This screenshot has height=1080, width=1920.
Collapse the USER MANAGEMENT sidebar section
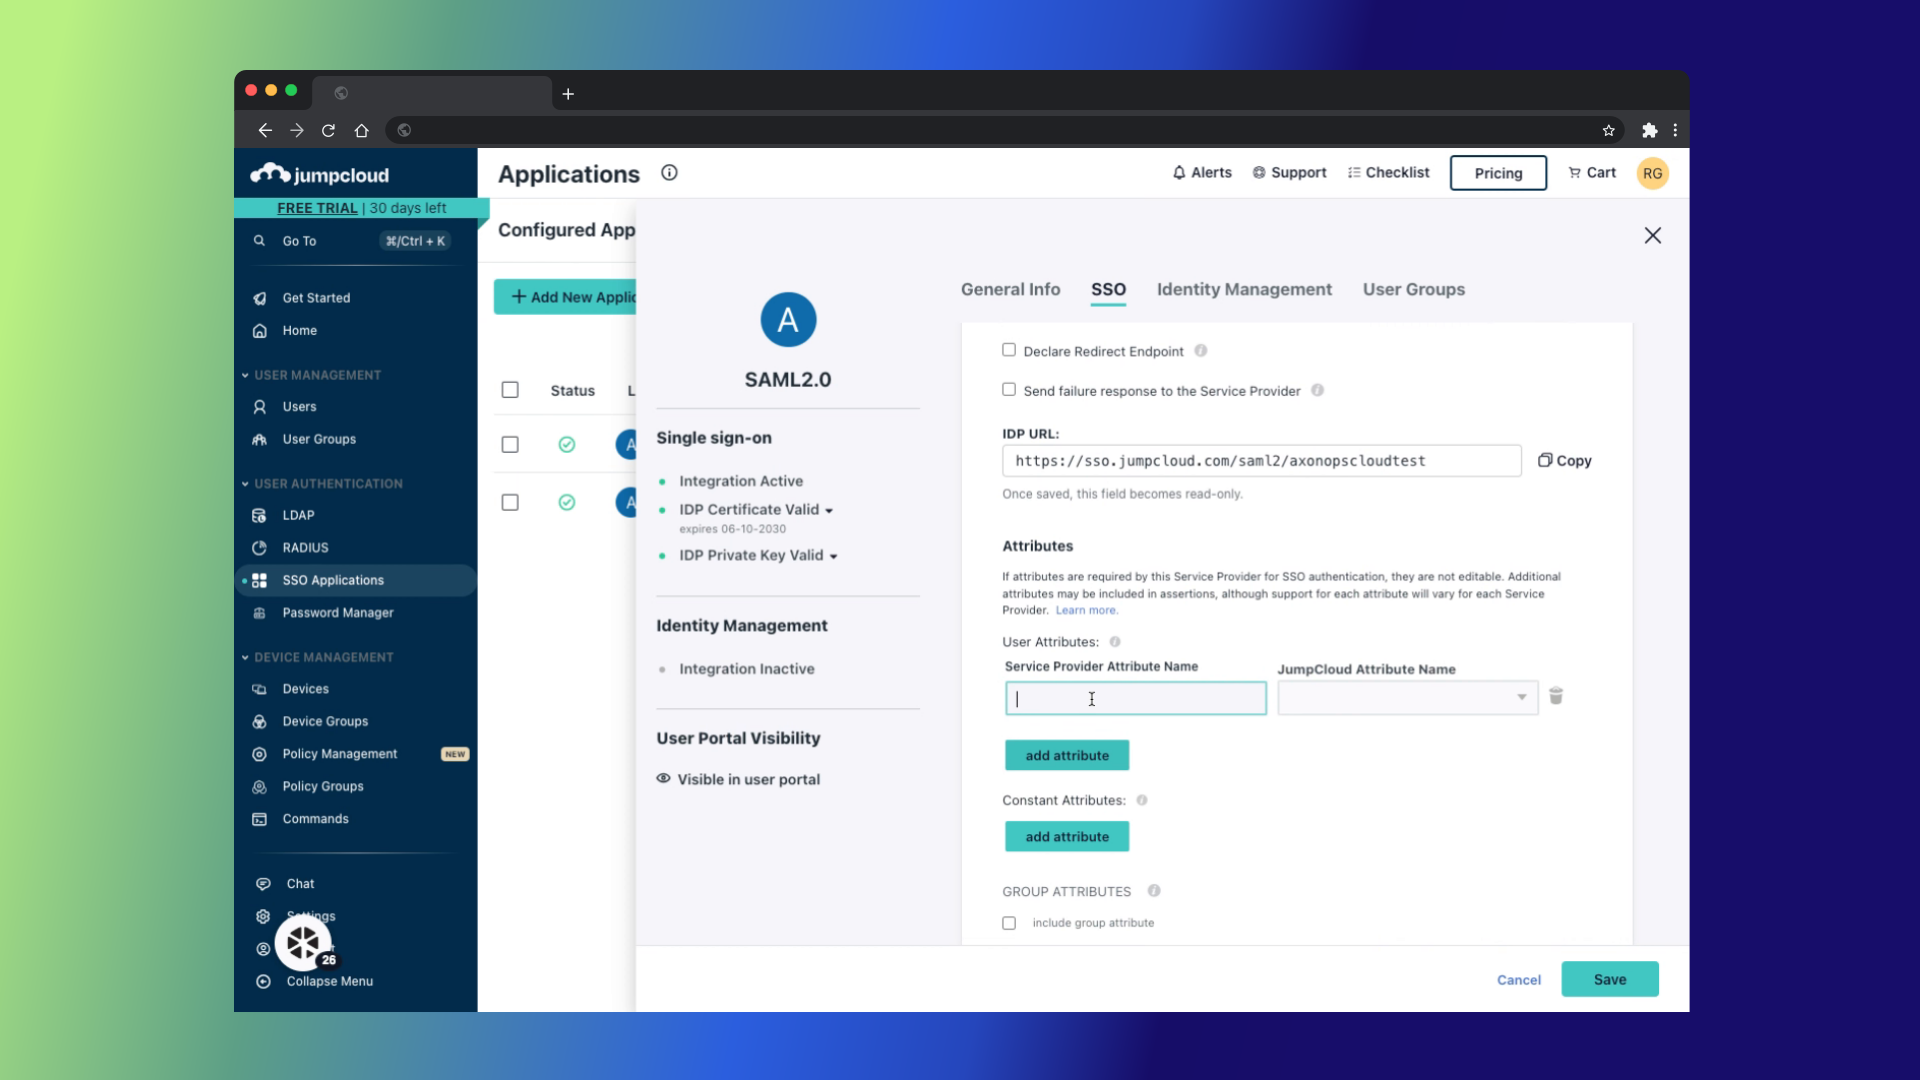245,375
